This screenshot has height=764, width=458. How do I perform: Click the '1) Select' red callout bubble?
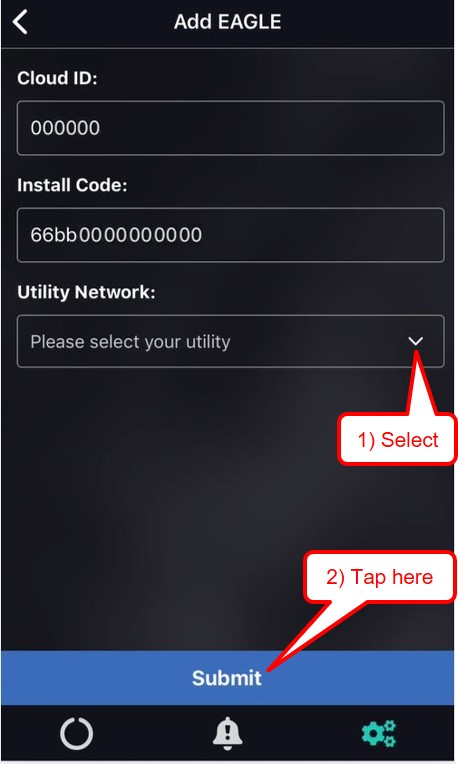tap(398, 439)
